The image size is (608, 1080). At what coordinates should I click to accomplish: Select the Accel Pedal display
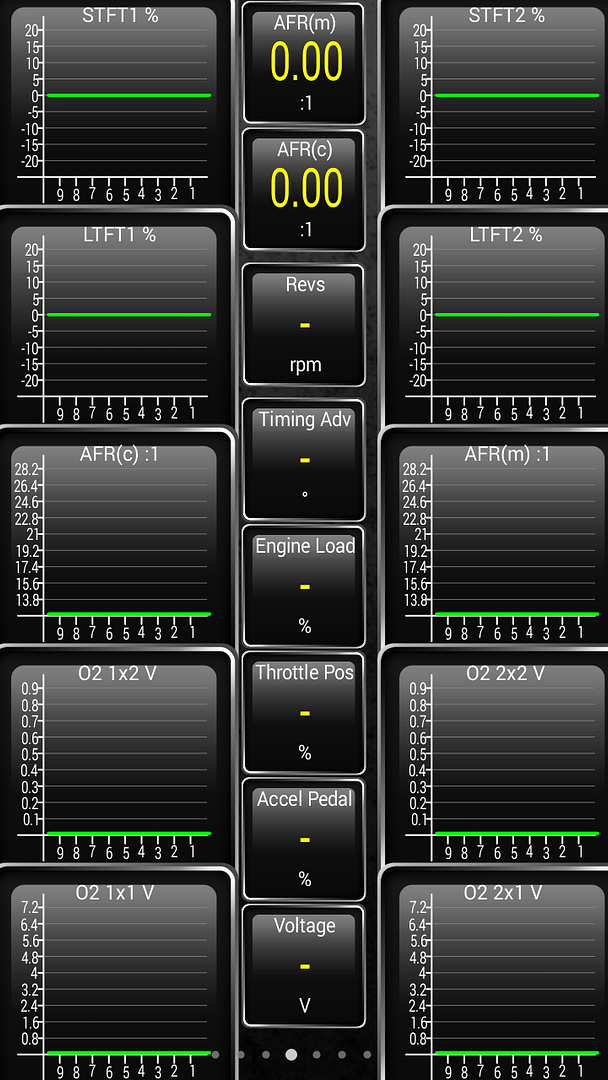(305, 839)
